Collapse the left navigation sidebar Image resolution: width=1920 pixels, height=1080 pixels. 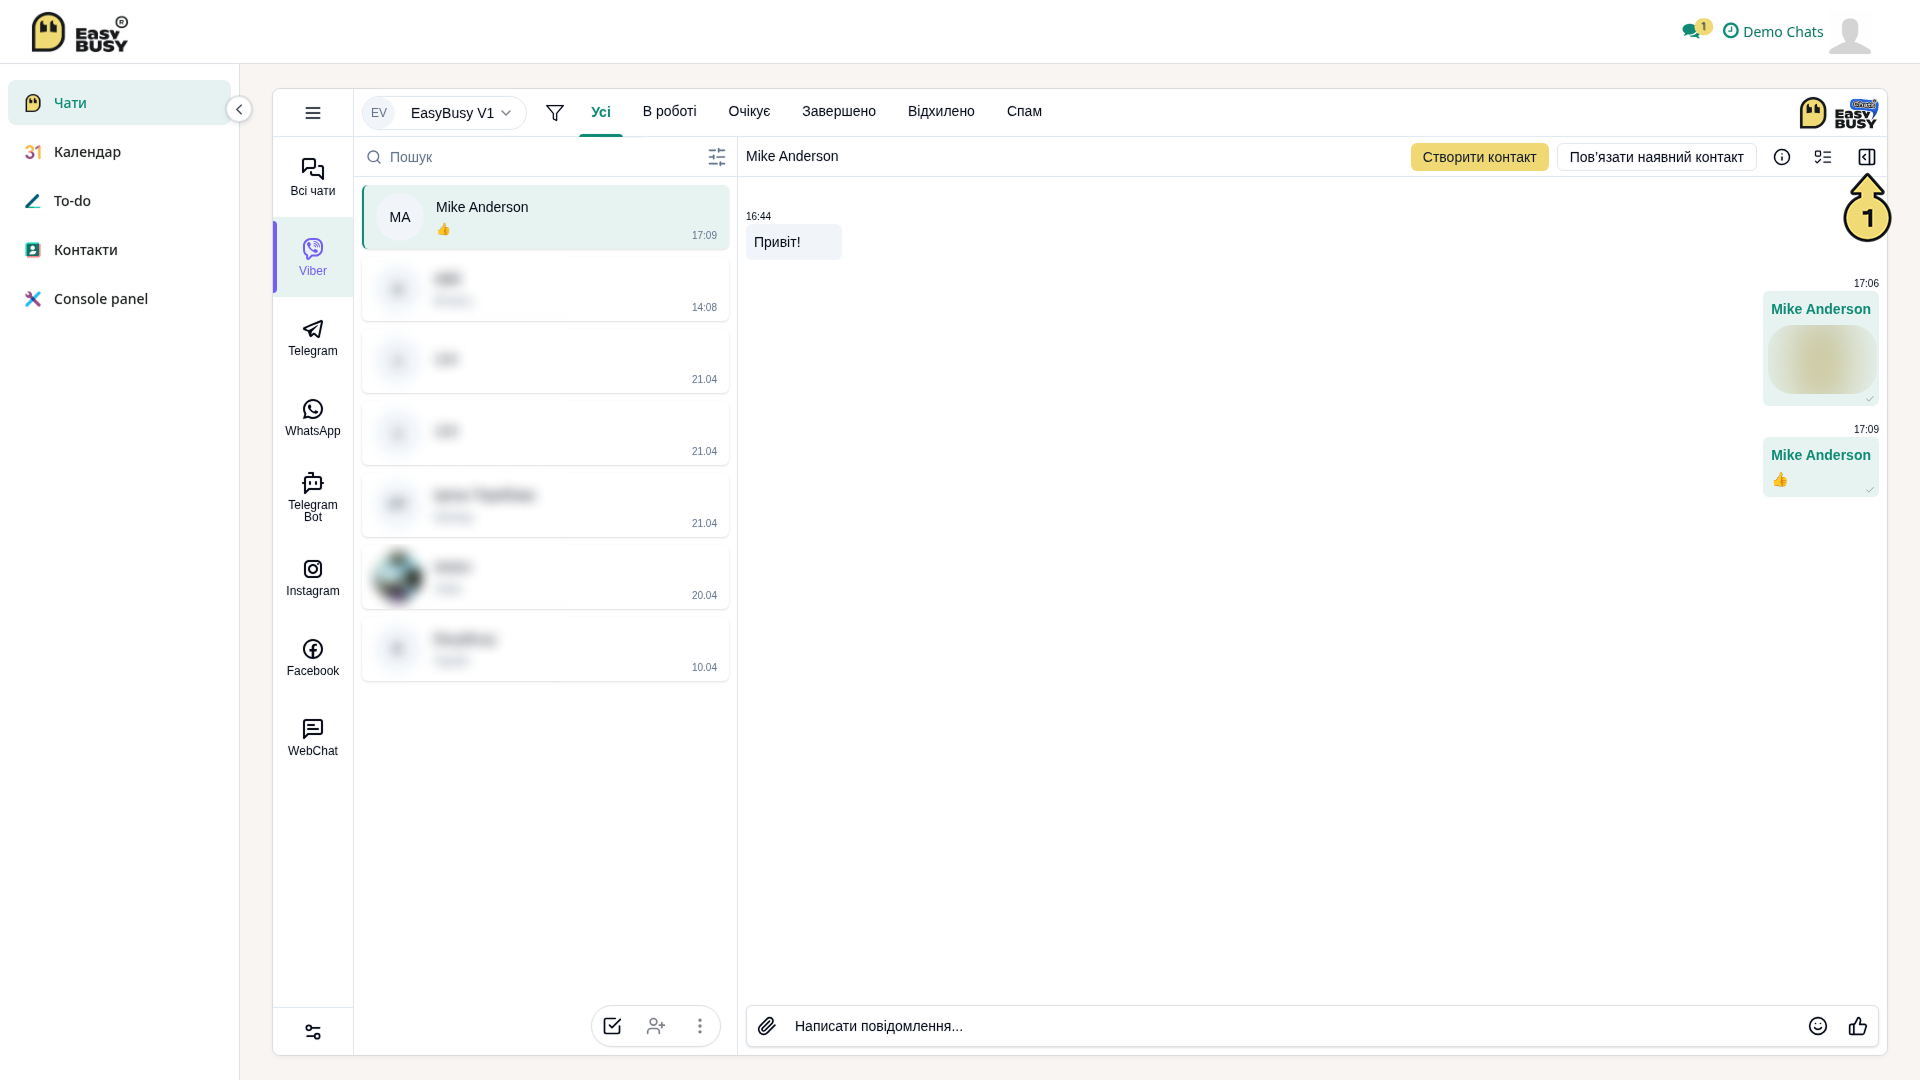pyautogui.click(x=239, y=109)
